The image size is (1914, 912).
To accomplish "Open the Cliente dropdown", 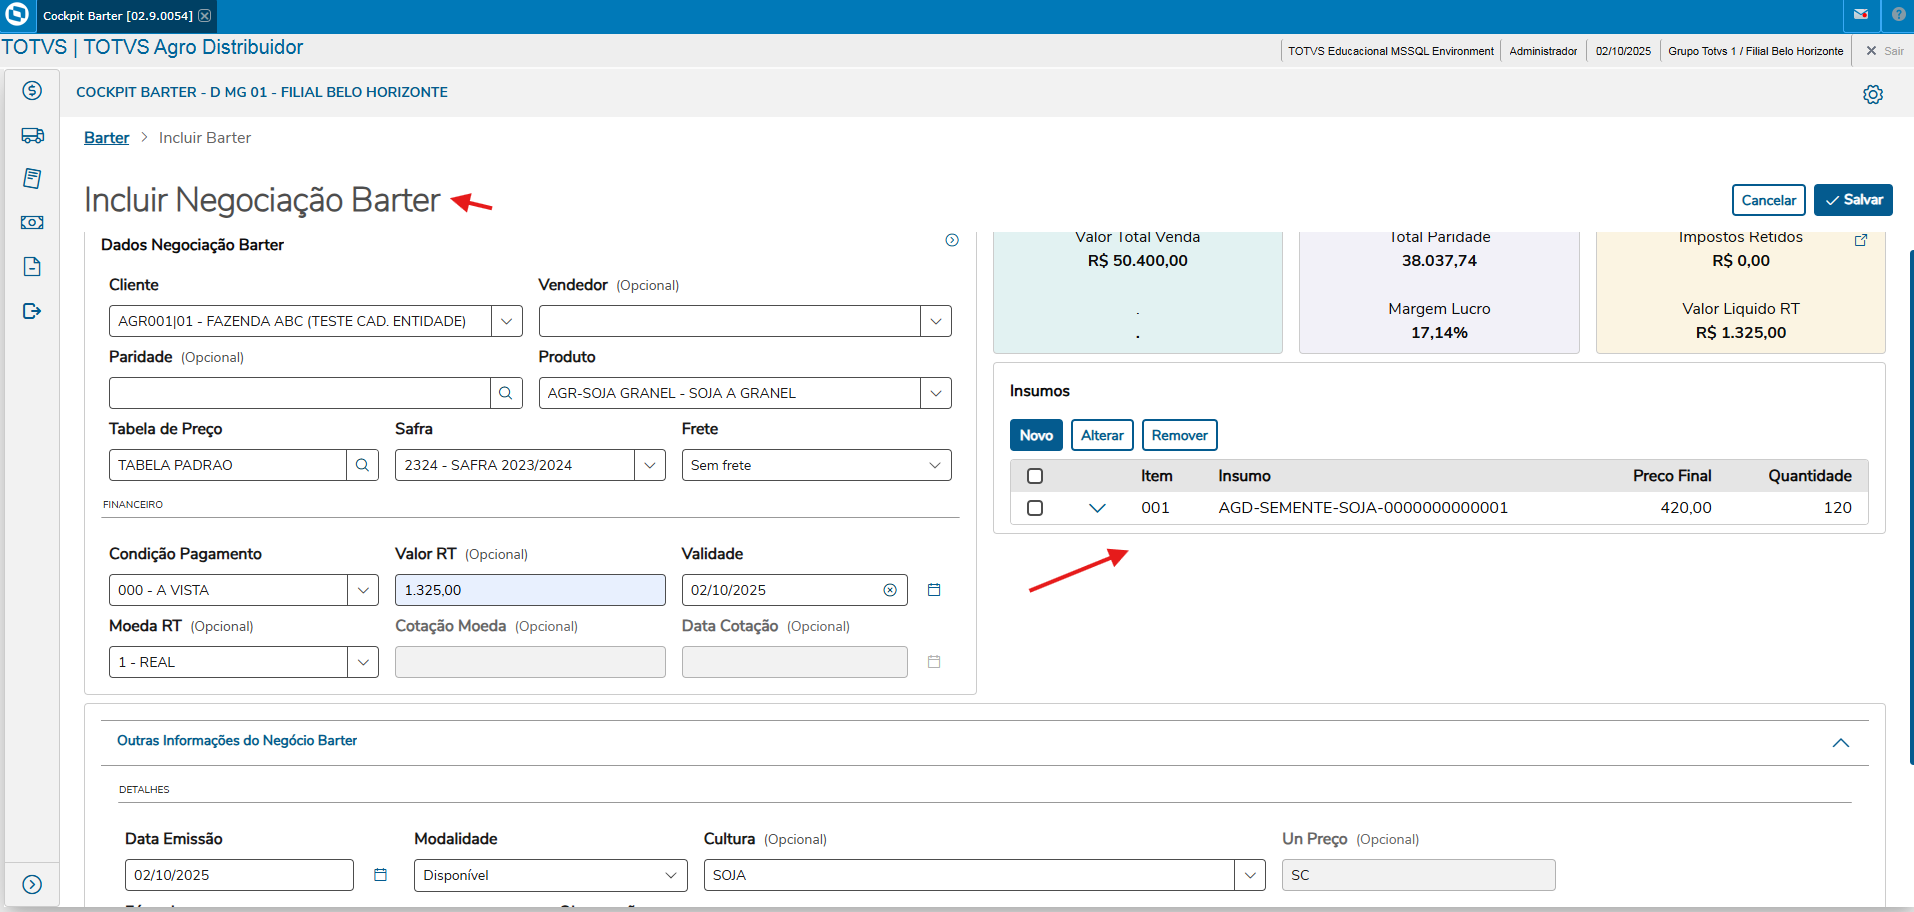I will click(507, 321).
